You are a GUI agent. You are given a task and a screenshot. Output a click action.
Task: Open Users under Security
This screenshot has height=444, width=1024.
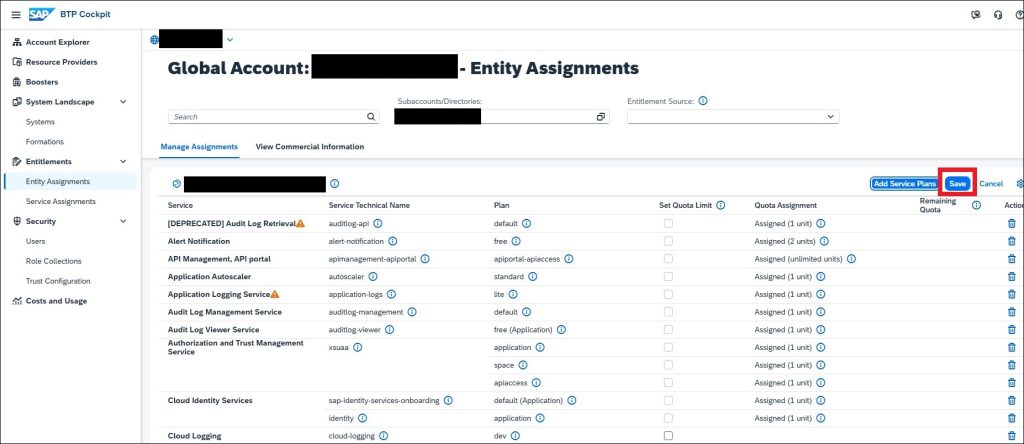[x=35, y=242]
